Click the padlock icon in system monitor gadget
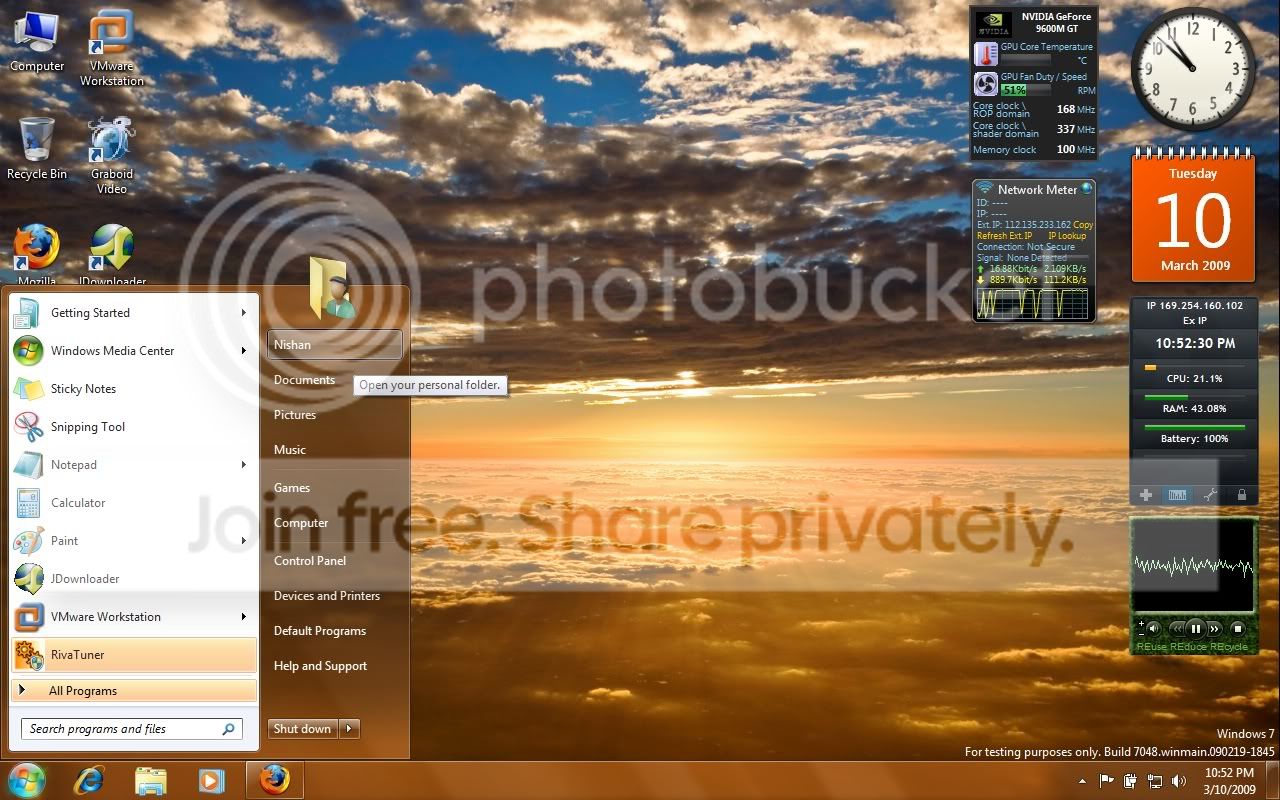Viewport: 1280px width, 800px height. 1242,495
